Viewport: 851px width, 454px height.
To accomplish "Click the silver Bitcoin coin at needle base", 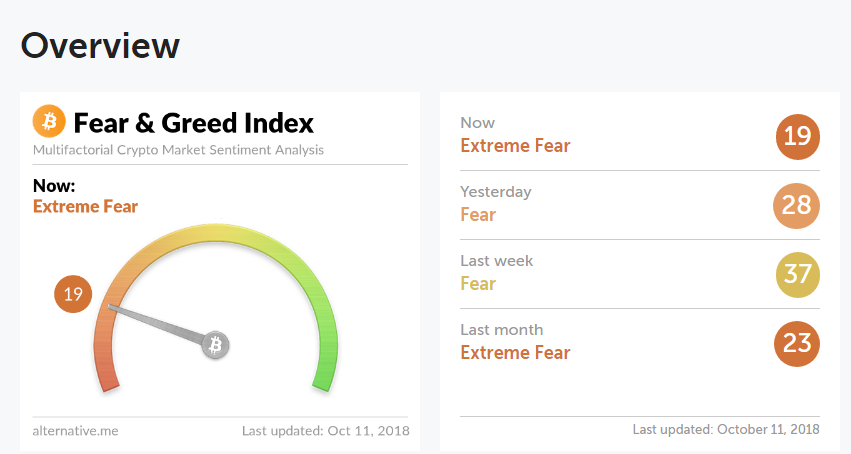I will pos(215,346).
